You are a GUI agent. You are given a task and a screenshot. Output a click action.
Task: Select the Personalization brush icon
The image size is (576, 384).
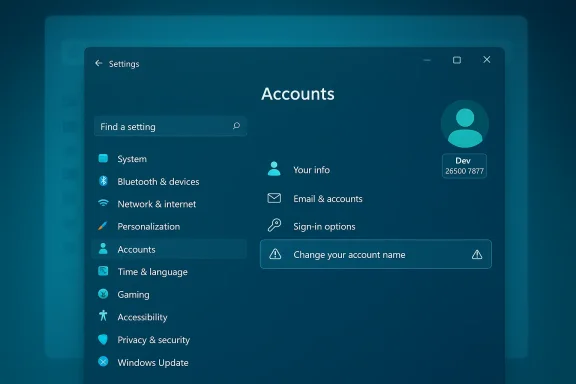point(102,226)
